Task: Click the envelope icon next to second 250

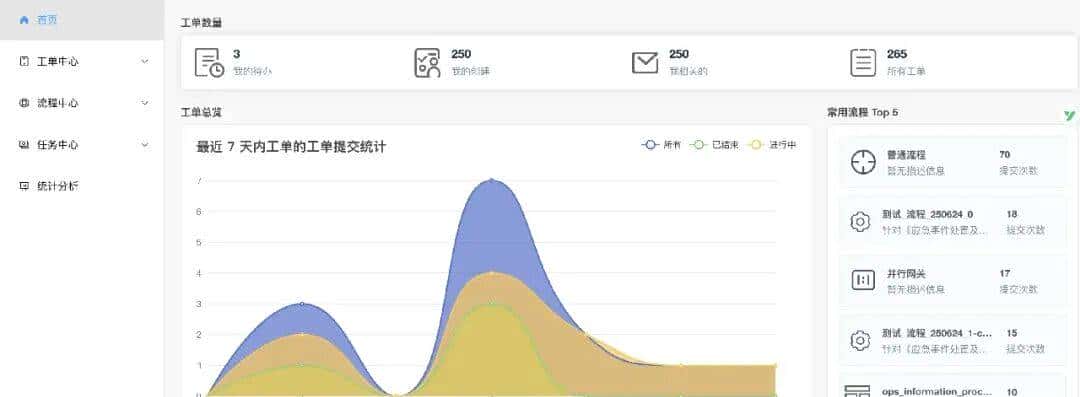Action: (645, 63)
